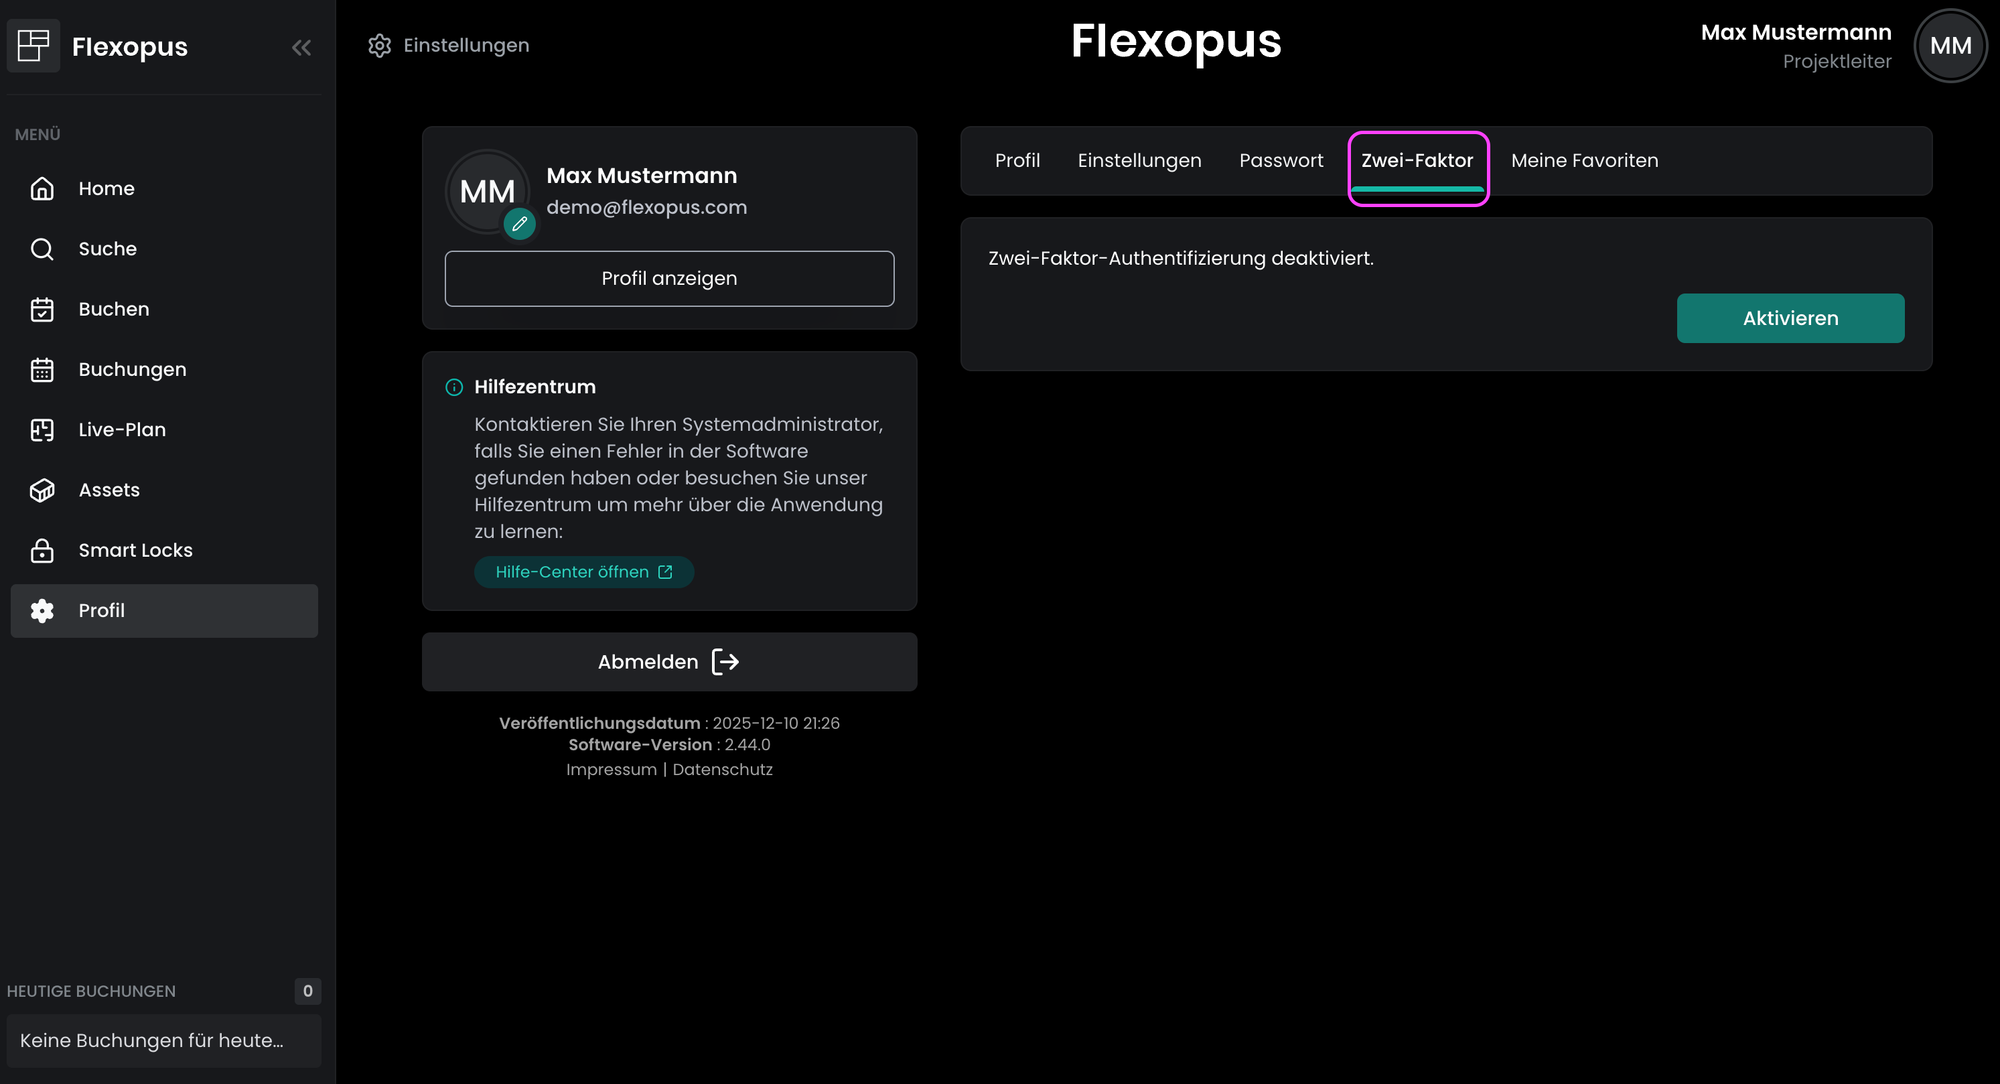
Task: Open Buchungen calendar icon
Action: coord(42,370)
